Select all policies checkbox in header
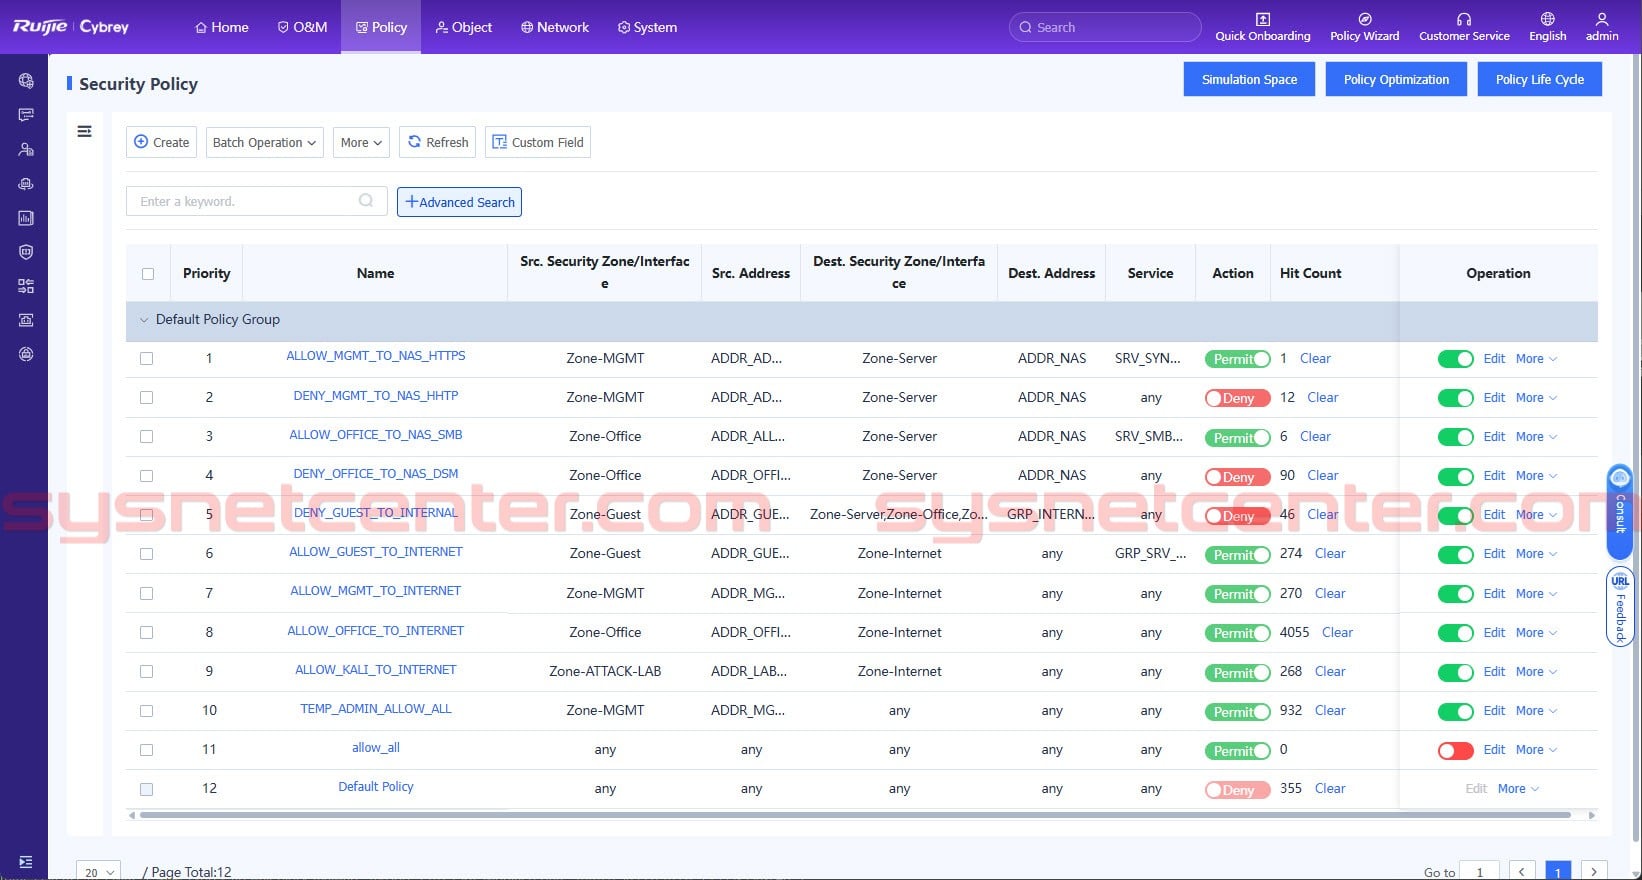Viewport: 1642px width, 880px height. 148,274
